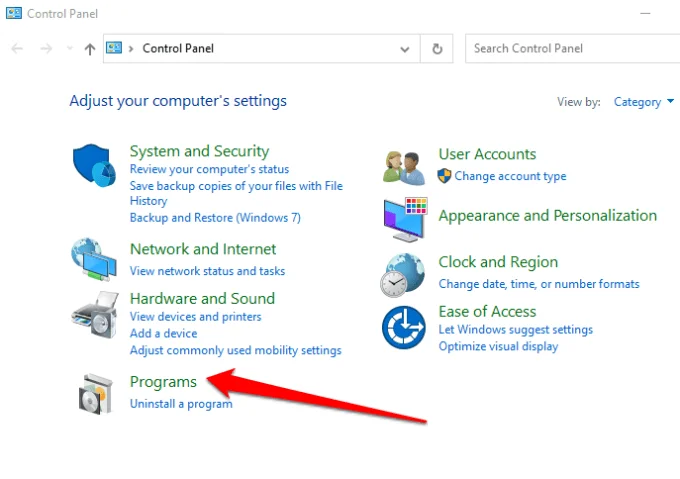This screenshot has width=680, height=479.
Task: Open Appearance and Personalization monitor icon
Action: (404, 217)
